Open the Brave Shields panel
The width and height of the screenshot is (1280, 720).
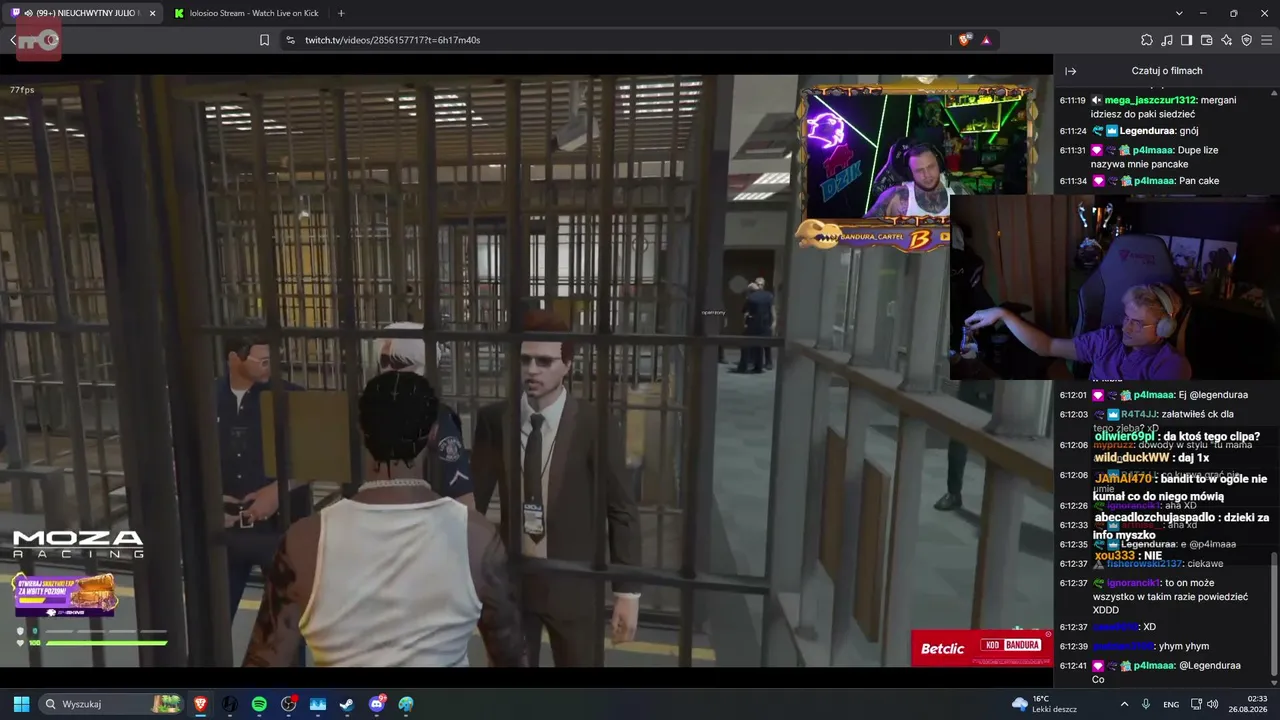point(965,40)
